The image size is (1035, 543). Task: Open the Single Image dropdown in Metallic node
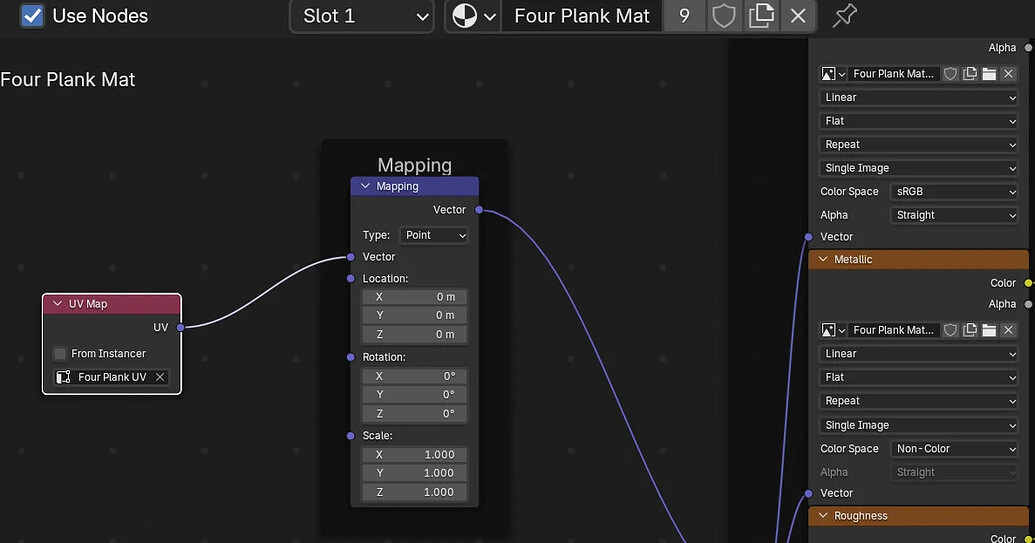(x=919, y=426)
